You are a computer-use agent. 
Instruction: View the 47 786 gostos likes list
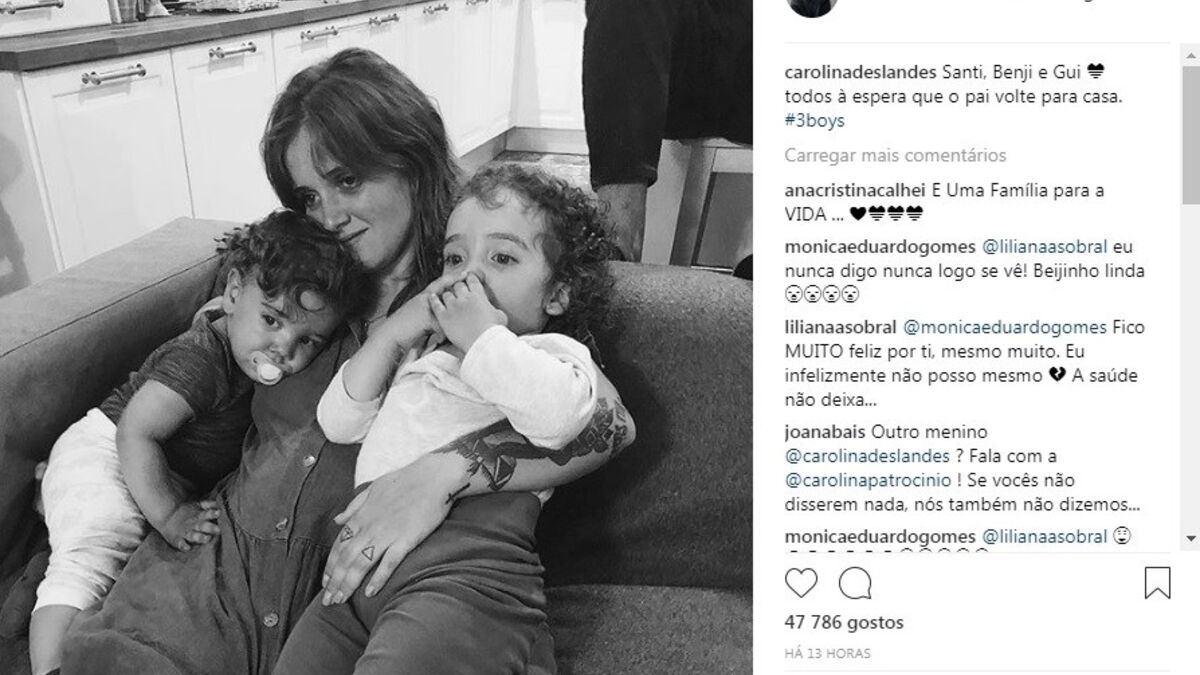tap(844, 623)
